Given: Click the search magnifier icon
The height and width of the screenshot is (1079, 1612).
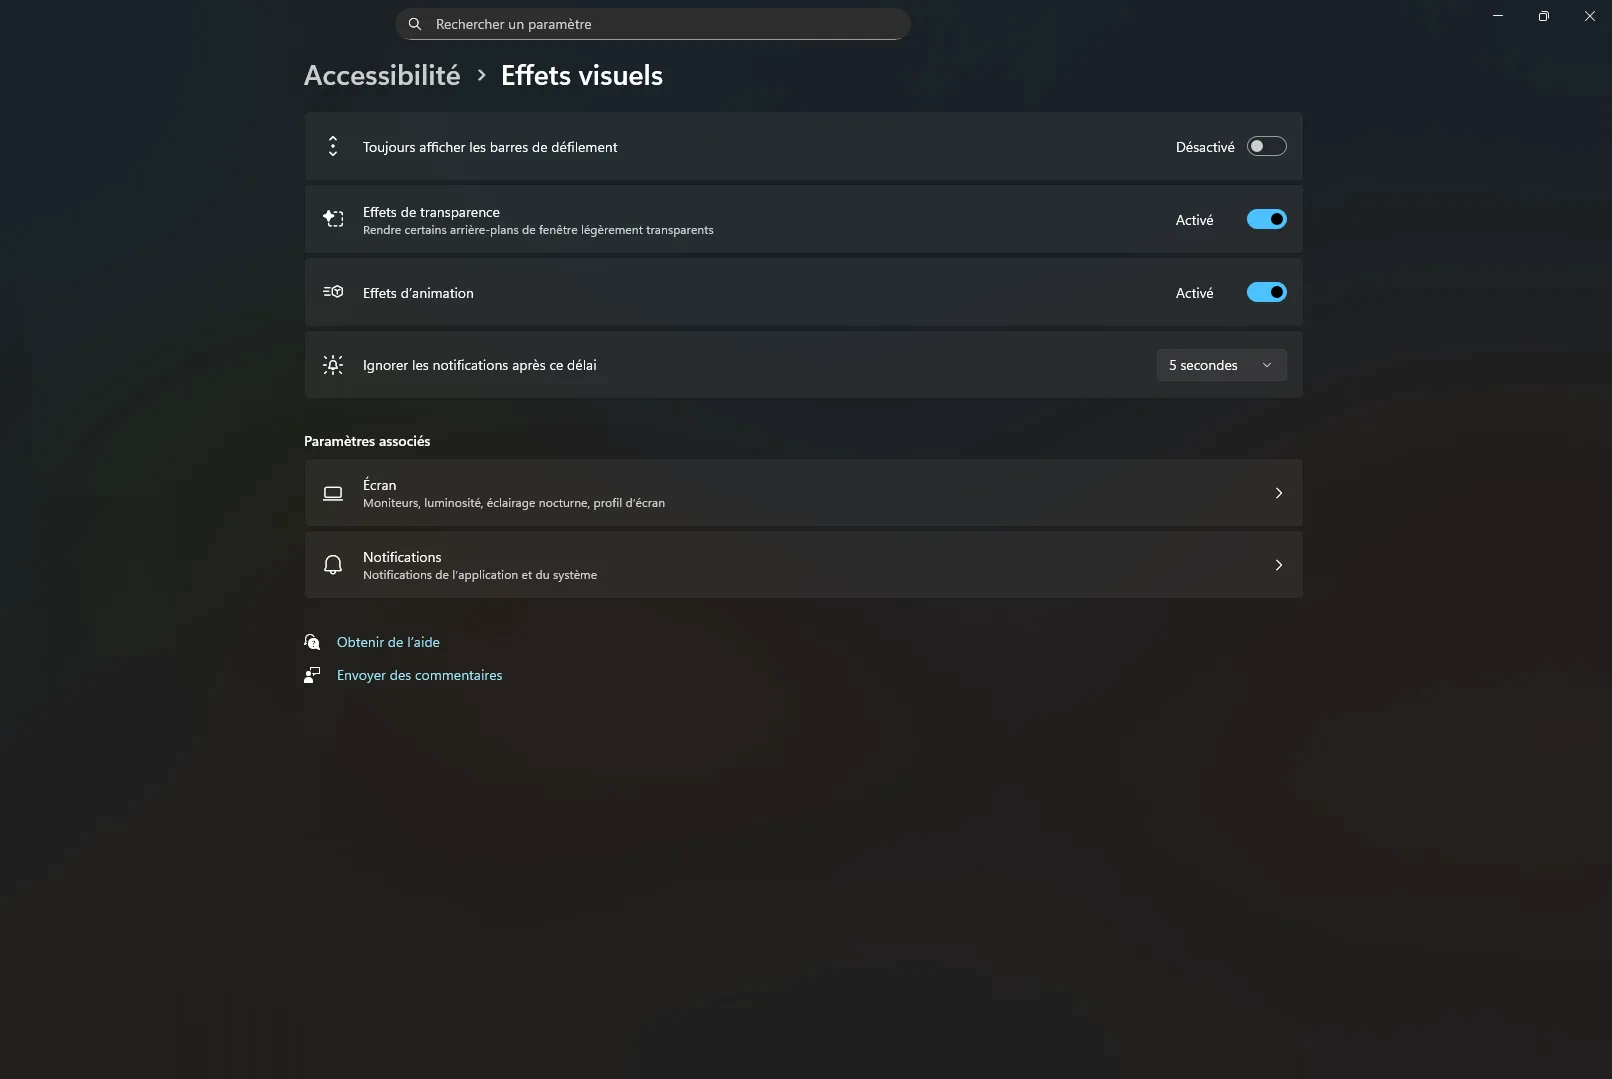Looking at the screenshot, I should point(415,24).
